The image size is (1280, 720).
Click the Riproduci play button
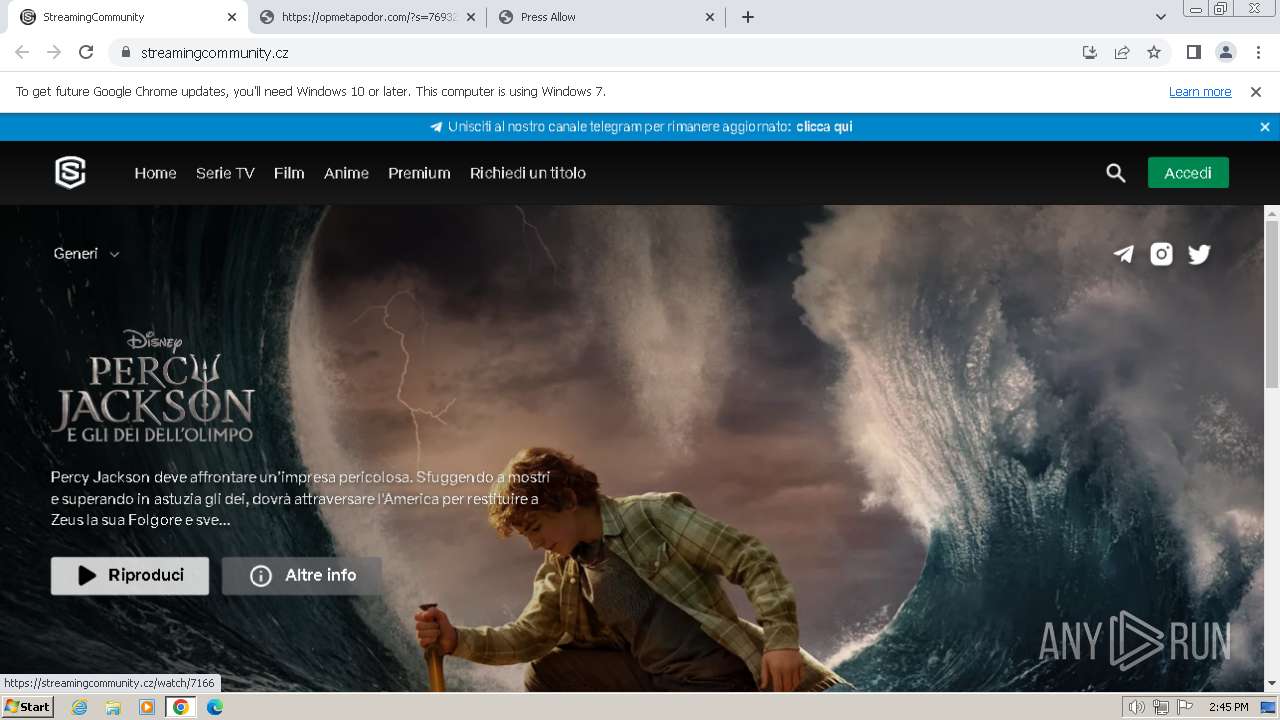point(130,576)
